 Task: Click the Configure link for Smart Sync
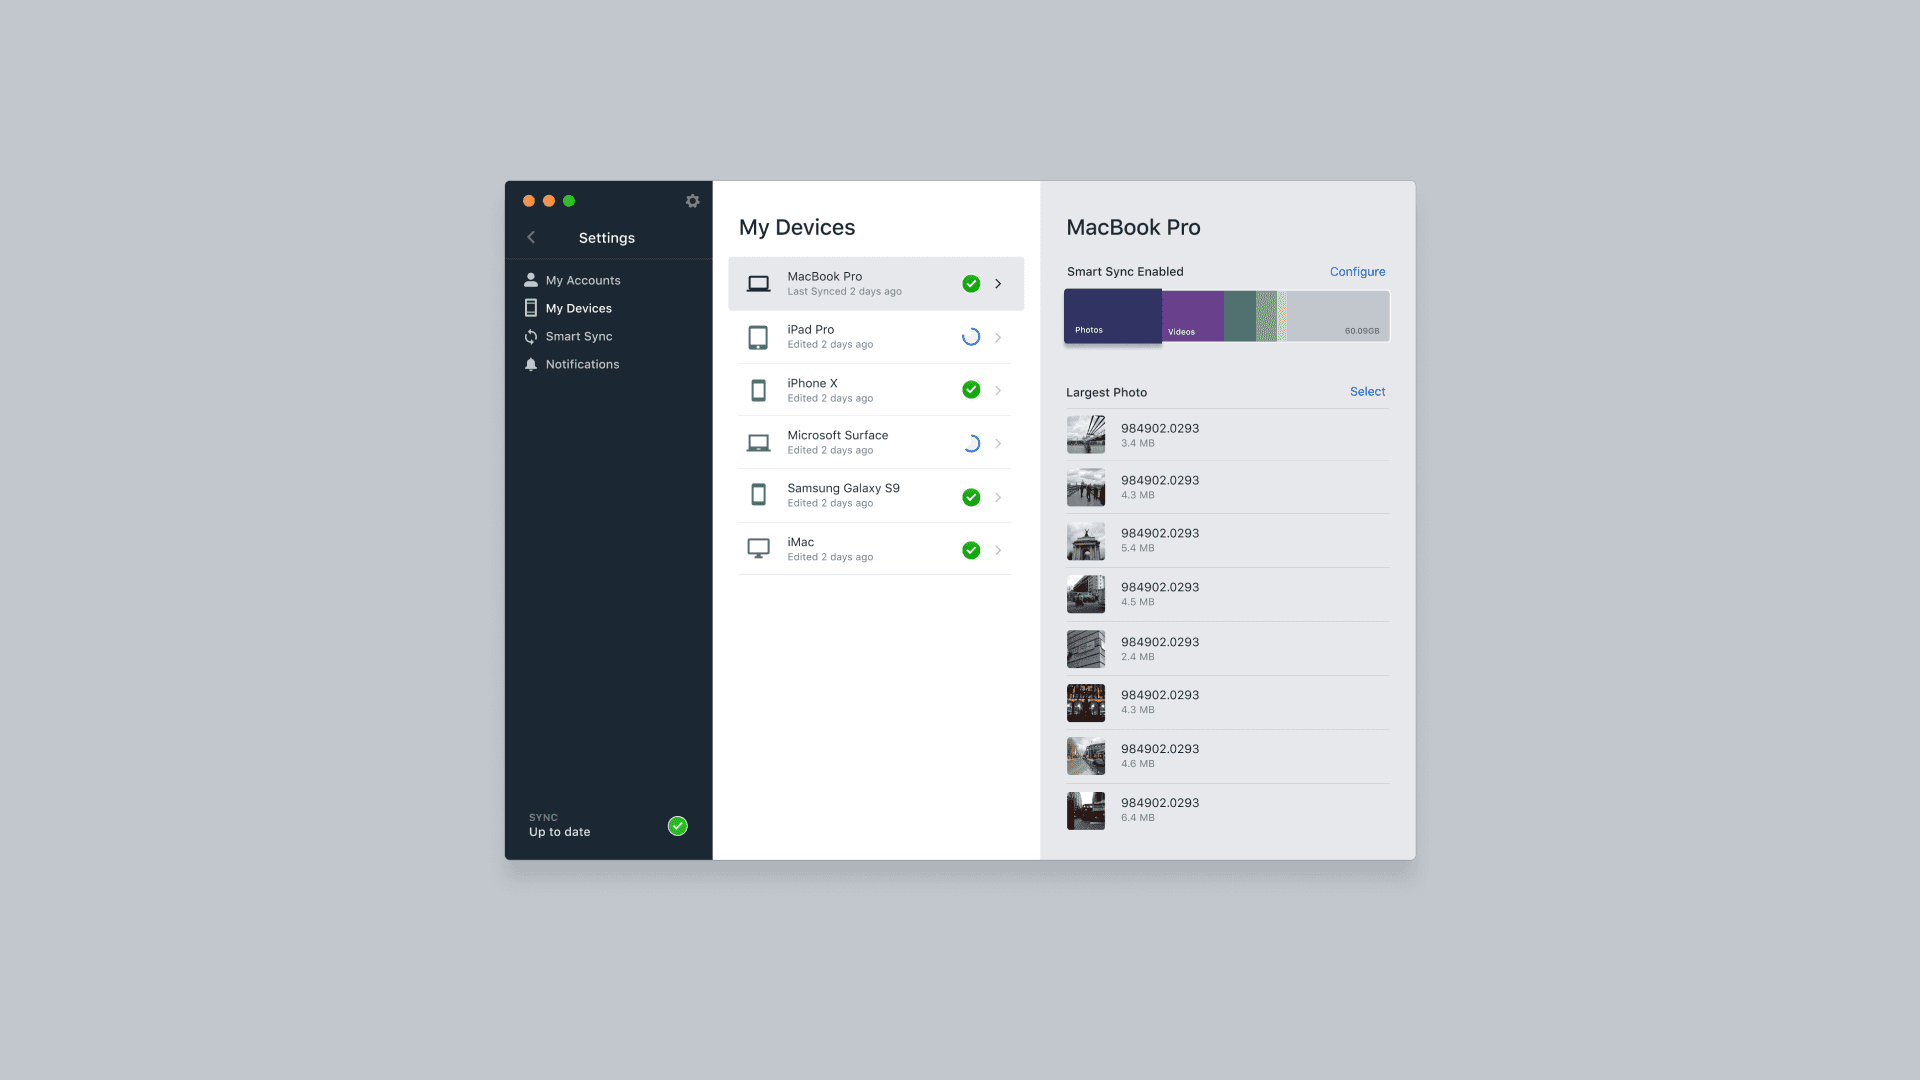pyautogui.click(x=1357, y=272)
